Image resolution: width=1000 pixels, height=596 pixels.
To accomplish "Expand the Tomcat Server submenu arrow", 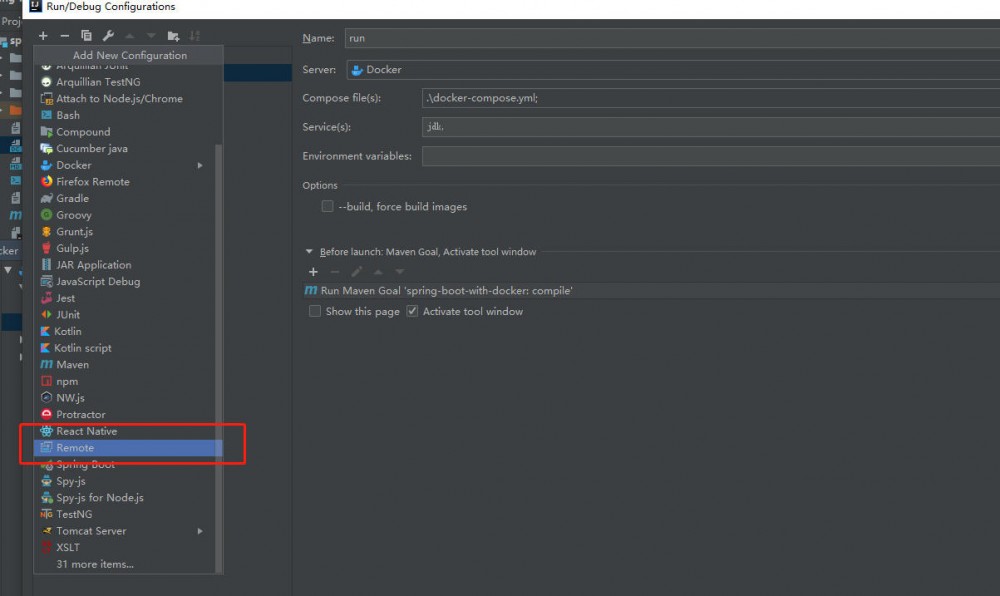I will pyautogui.click(x=200, y=531).
